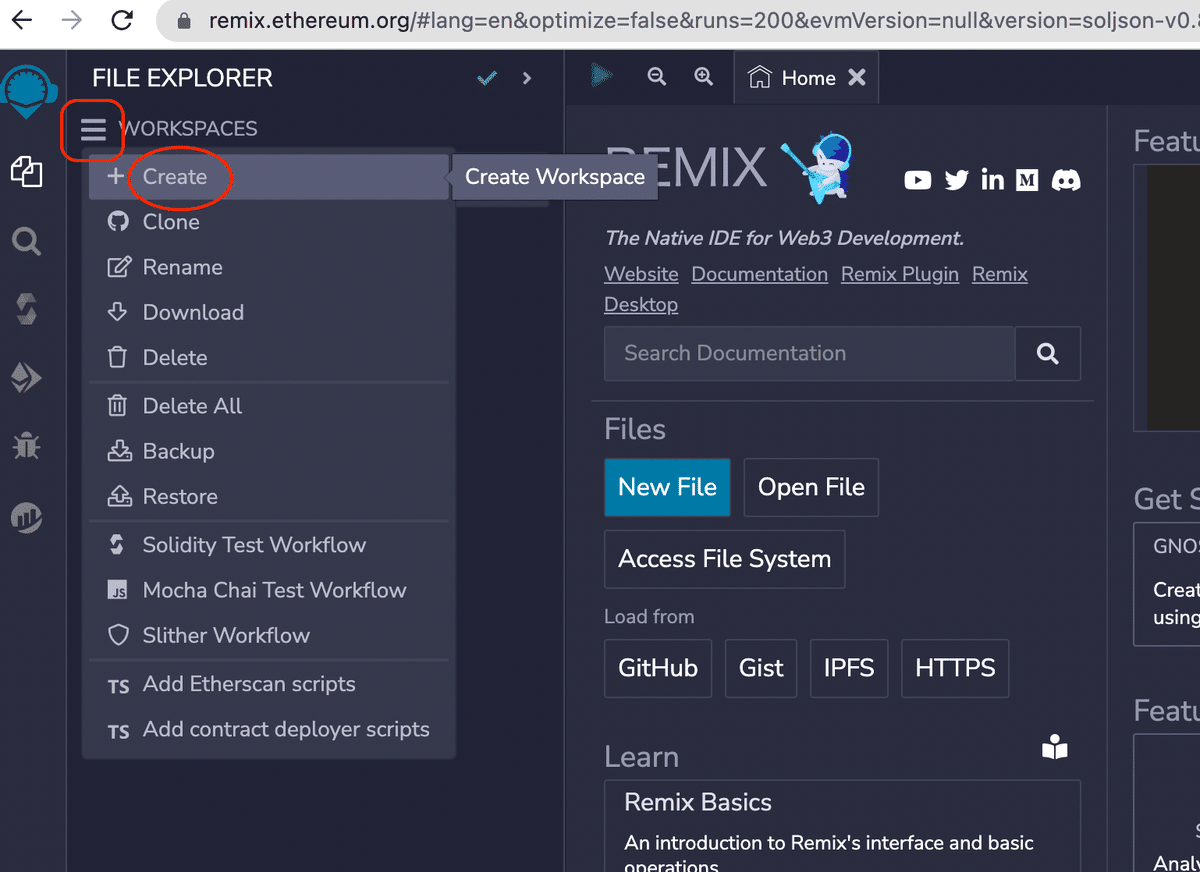Select Slither Workflow menu item
This screenshot has height=872, width=1200.
[x=269, y=635]
